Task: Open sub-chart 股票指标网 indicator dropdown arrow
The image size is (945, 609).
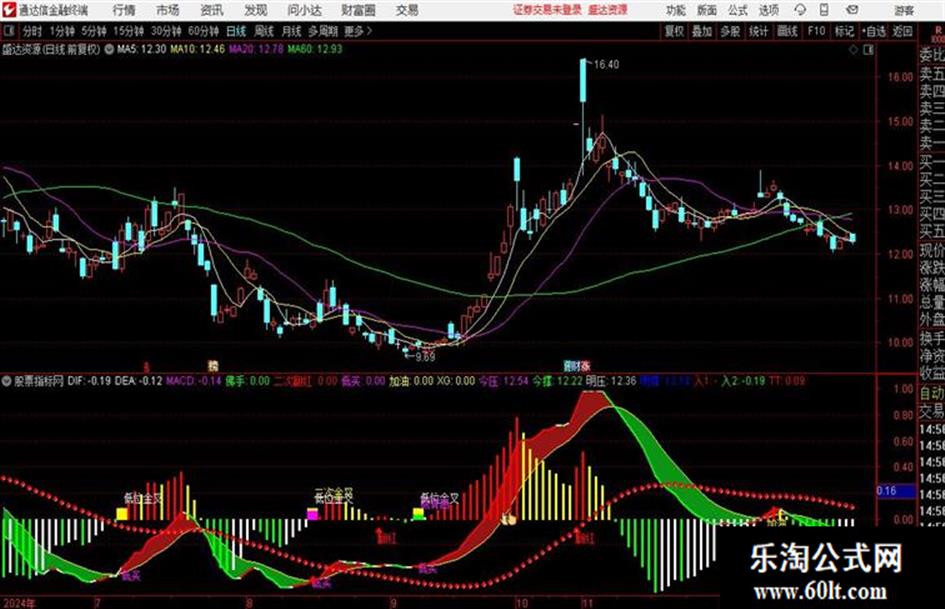Action: pyautogui.click(x=7, y=381)
